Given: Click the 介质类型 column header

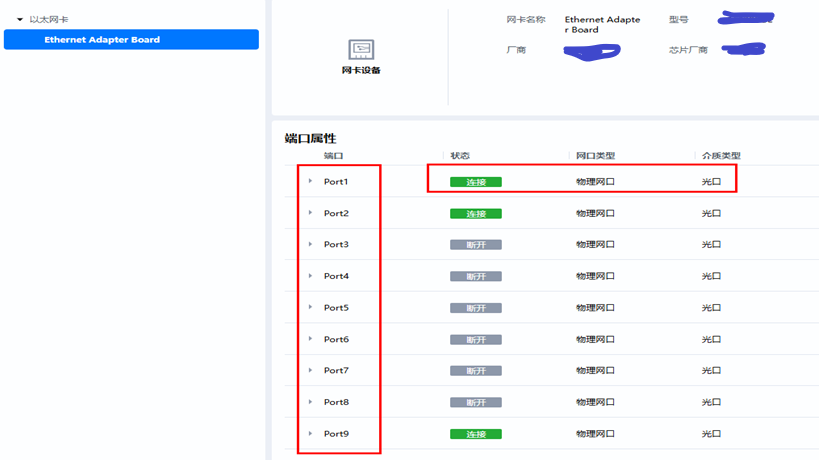Looking at the screenshot, I should [720, 156].
